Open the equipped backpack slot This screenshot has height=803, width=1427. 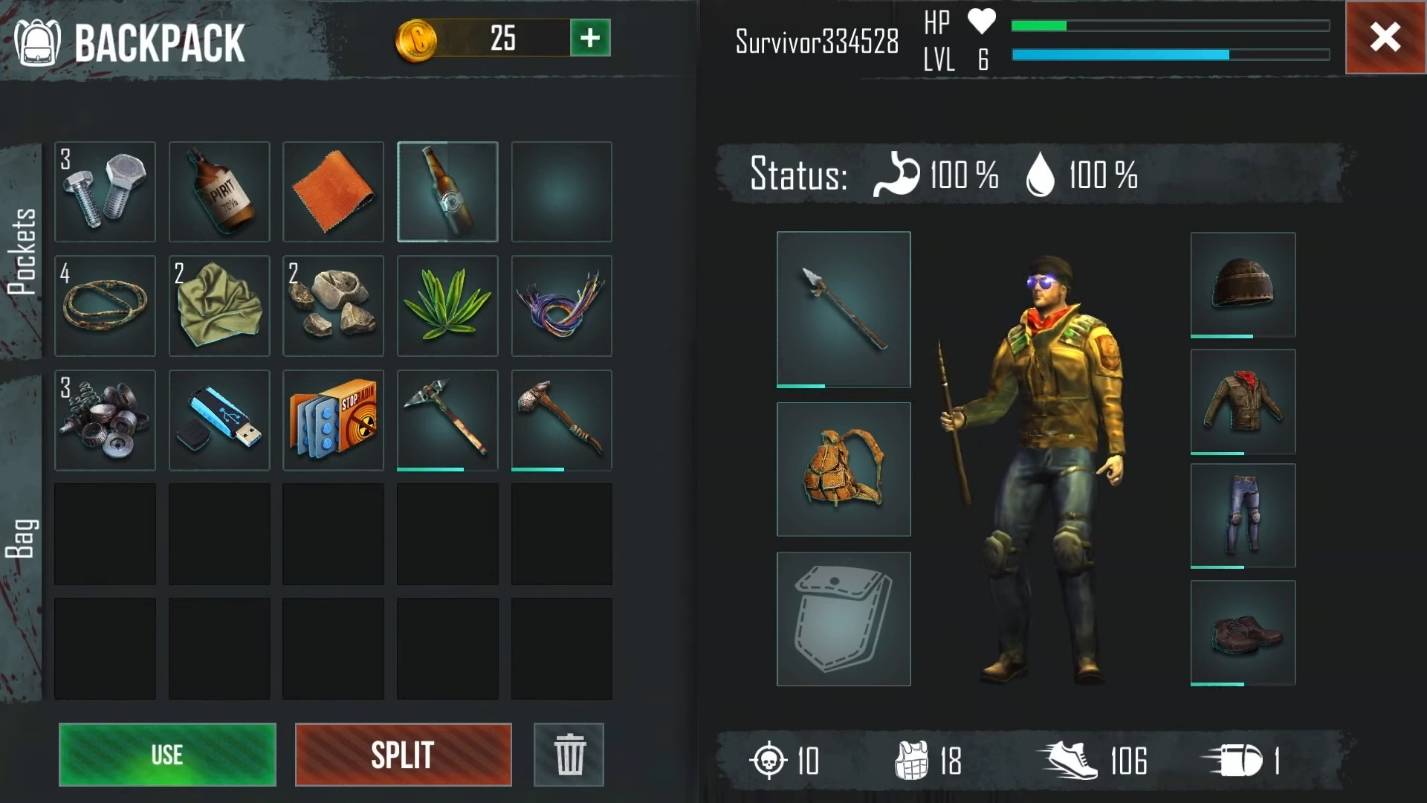[x=844, y=469]
